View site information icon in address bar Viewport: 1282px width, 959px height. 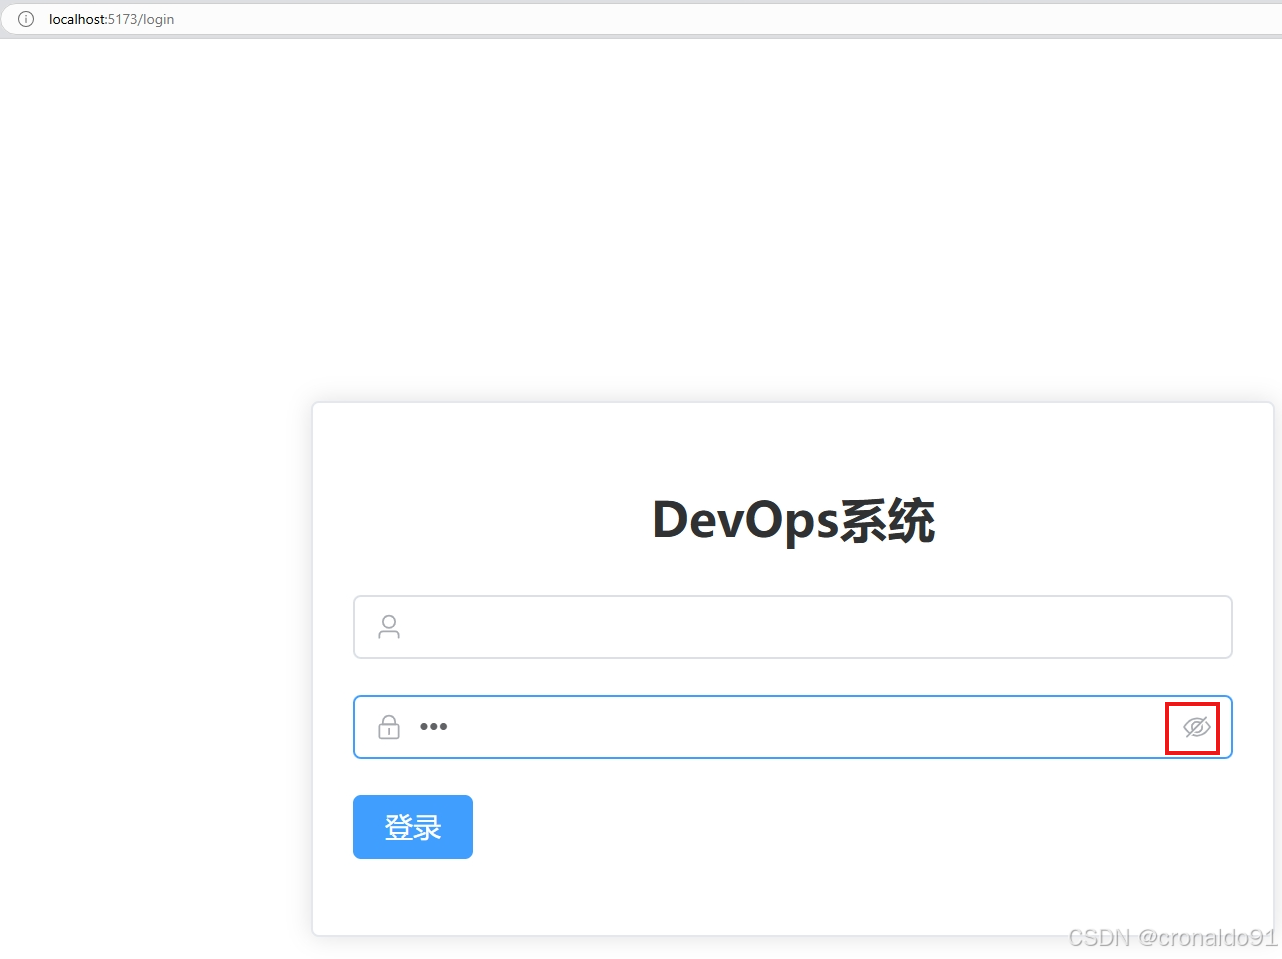26,19
